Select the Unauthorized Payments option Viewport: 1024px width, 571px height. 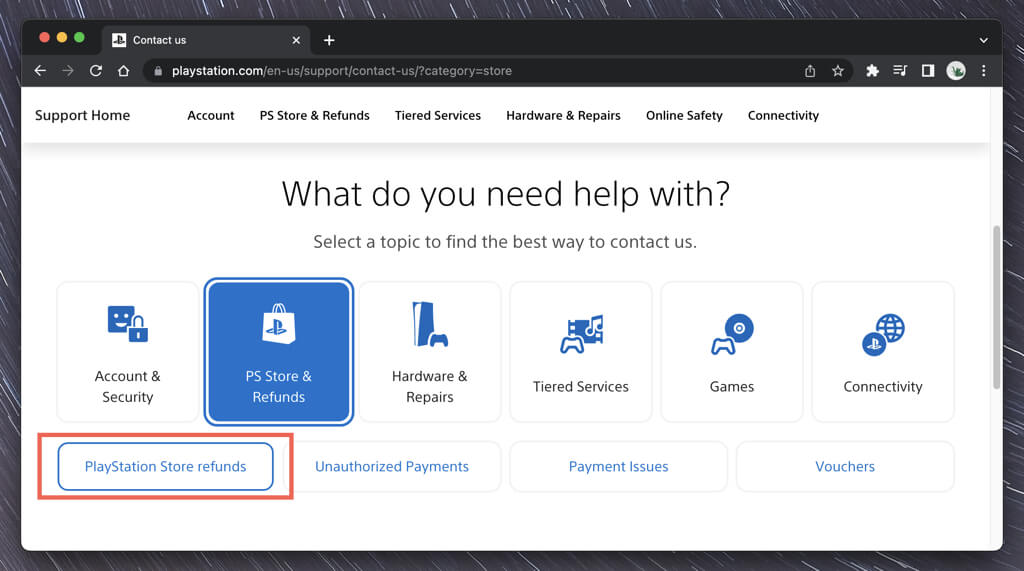(392, 467)
